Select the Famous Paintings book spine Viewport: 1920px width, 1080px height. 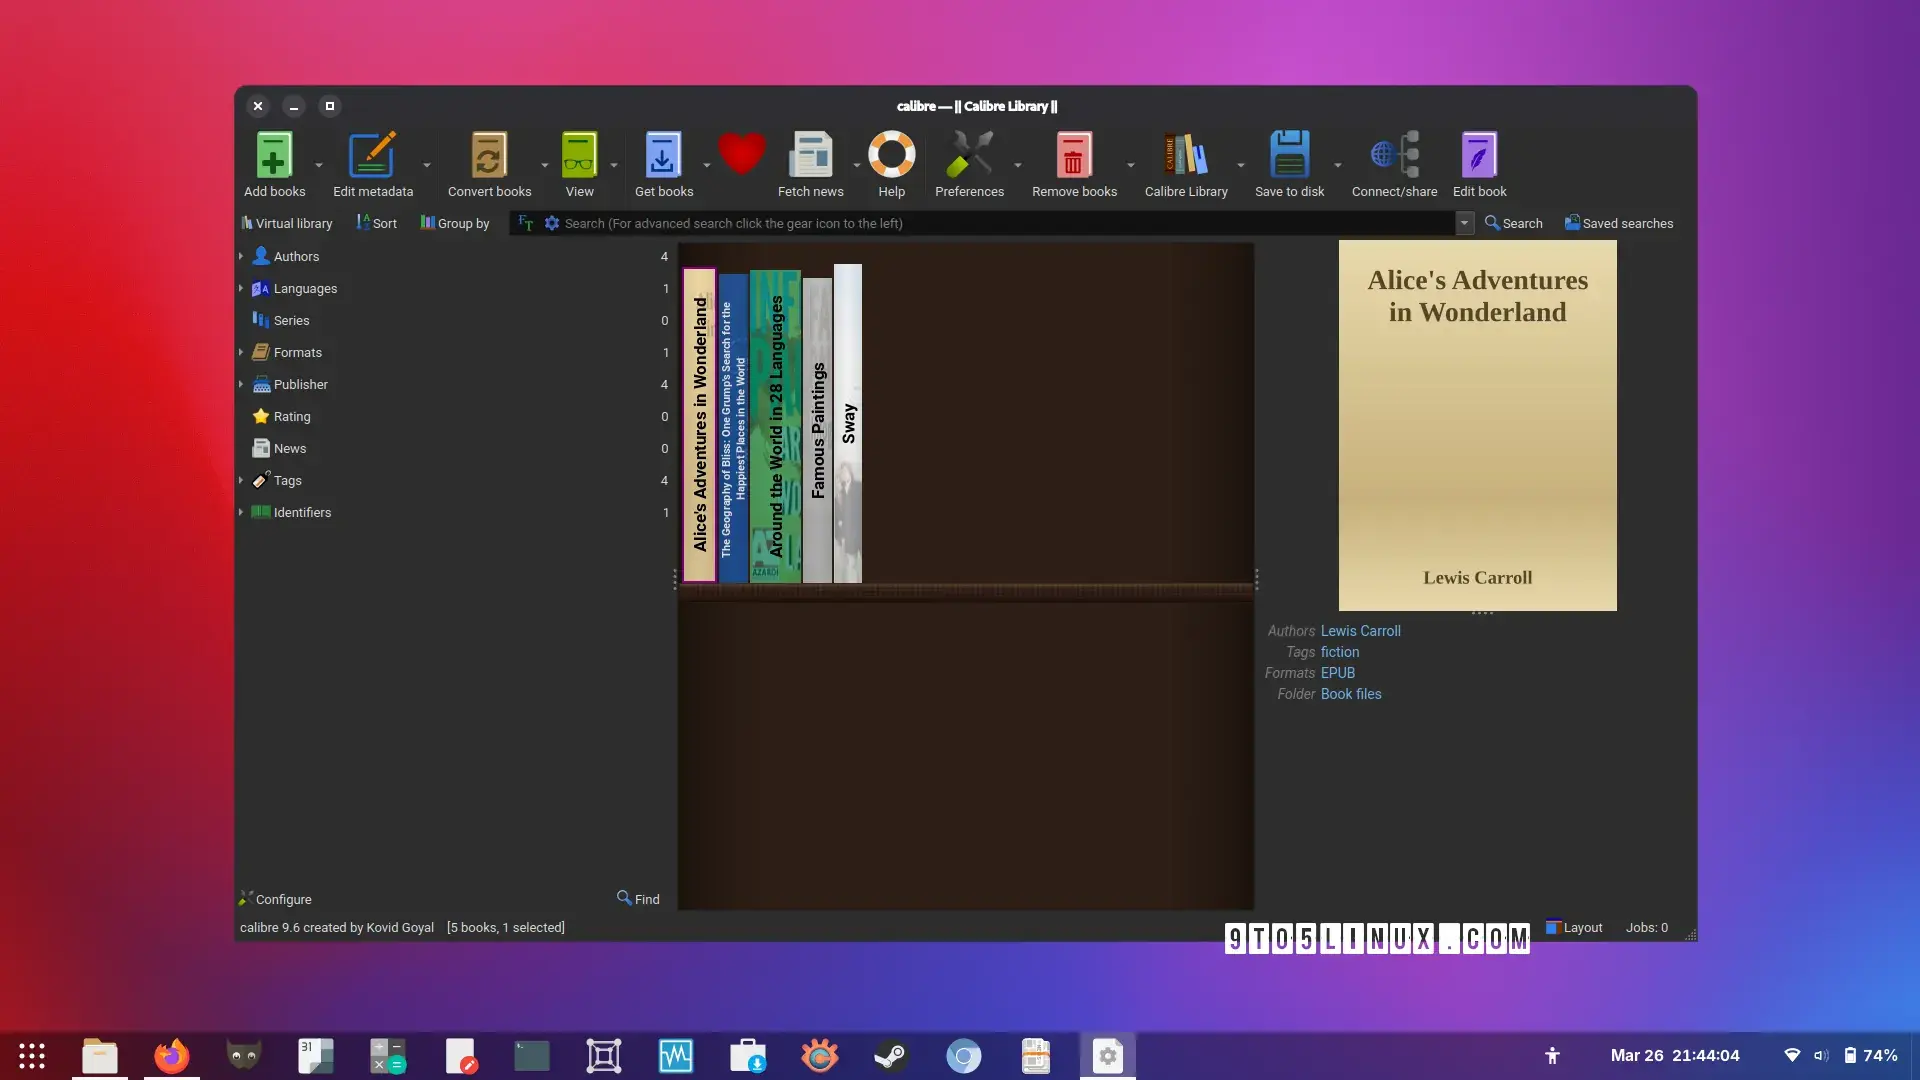pyautogui.click(x=817, y=430)
